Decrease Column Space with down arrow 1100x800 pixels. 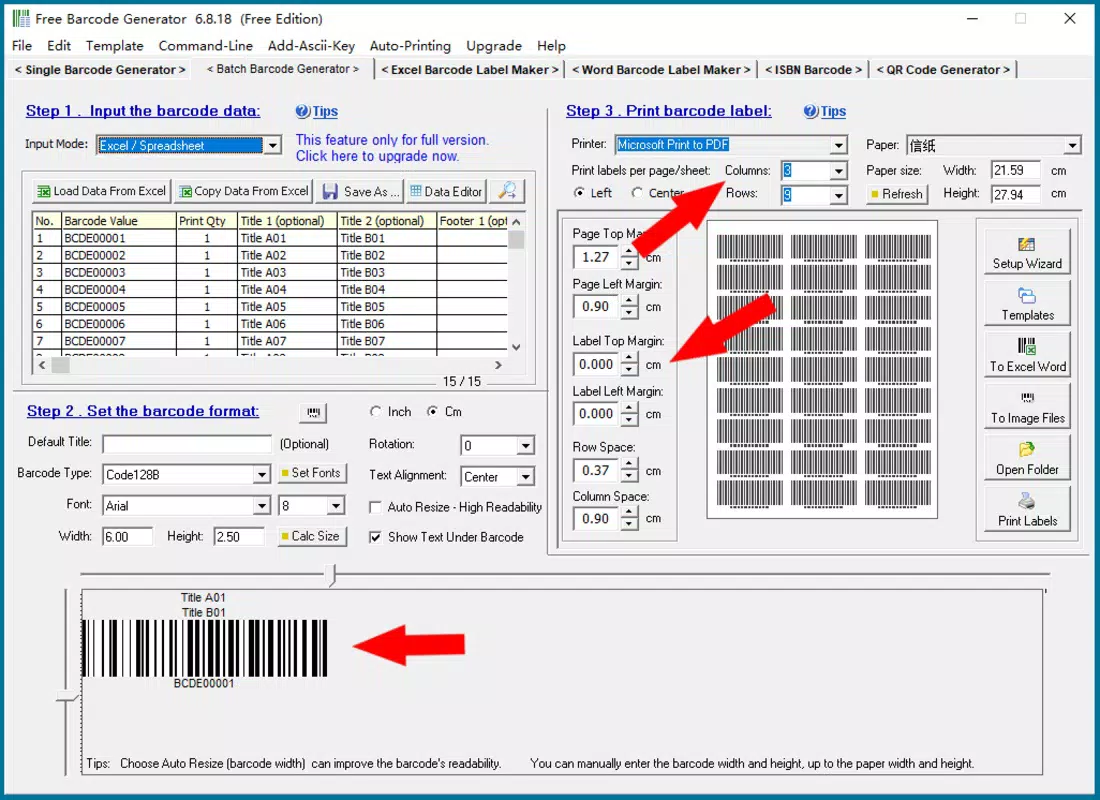click(x=629, y=524)
